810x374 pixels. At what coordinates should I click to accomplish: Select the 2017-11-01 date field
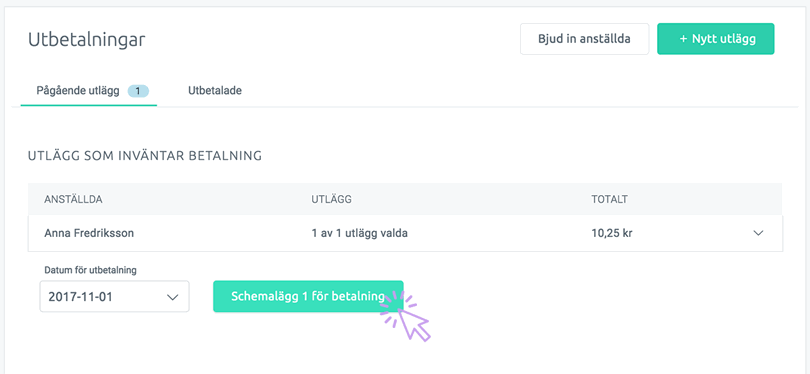point(115,297)
